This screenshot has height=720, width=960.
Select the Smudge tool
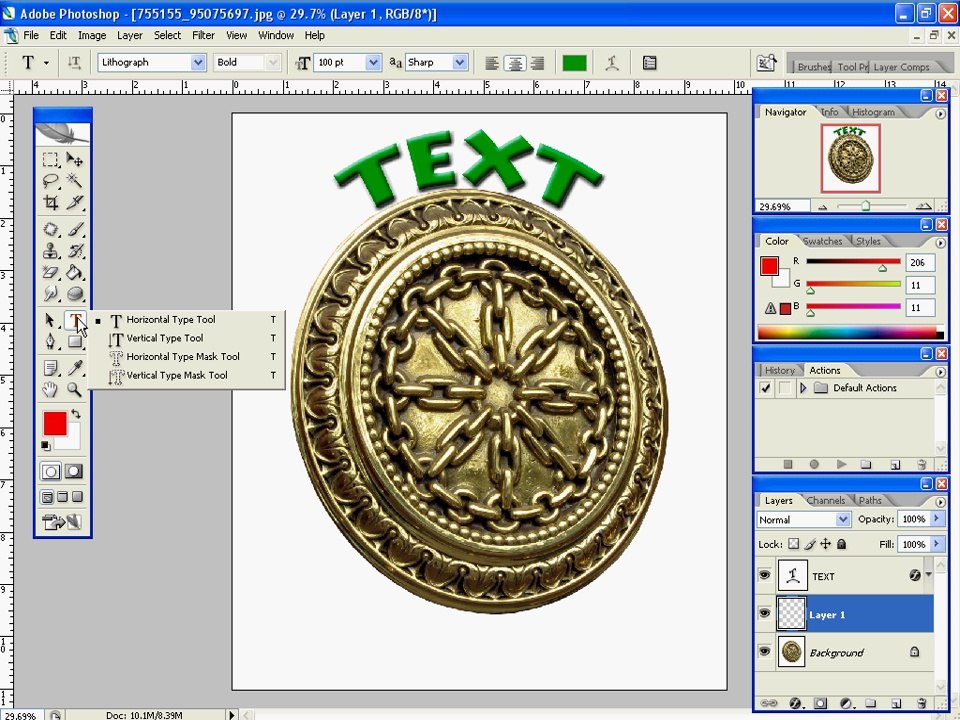pyautogui.click(x=51, y=293)
